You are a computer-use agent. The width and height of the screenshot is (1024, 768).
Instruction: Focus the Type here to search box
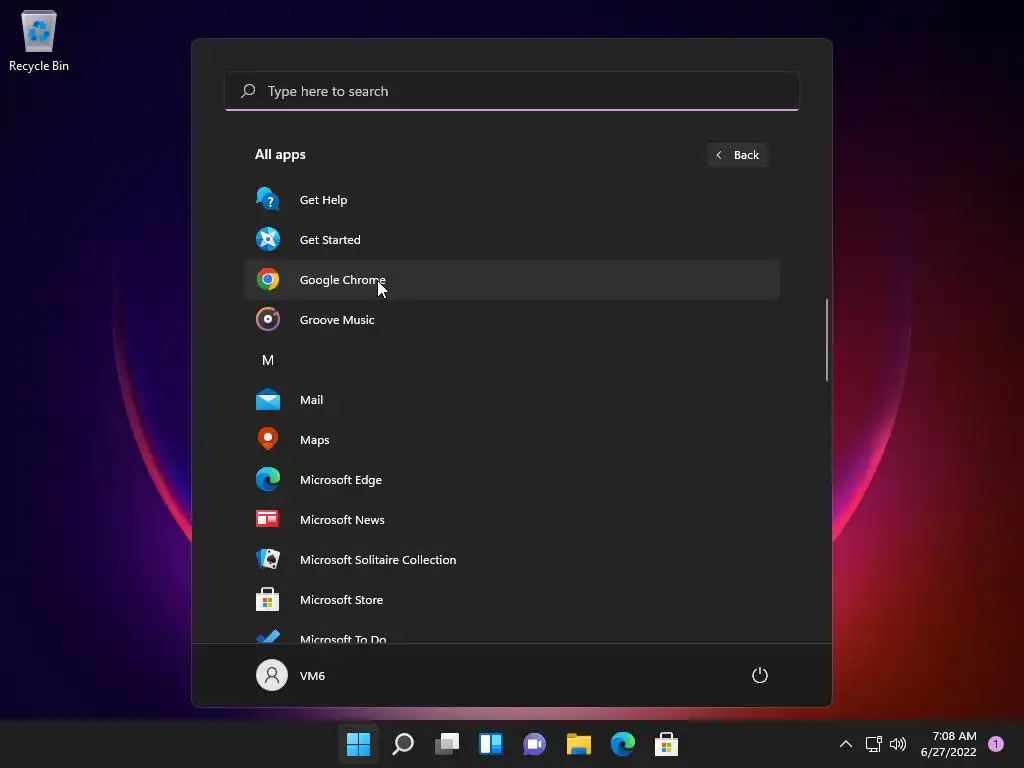pos(512,91)
